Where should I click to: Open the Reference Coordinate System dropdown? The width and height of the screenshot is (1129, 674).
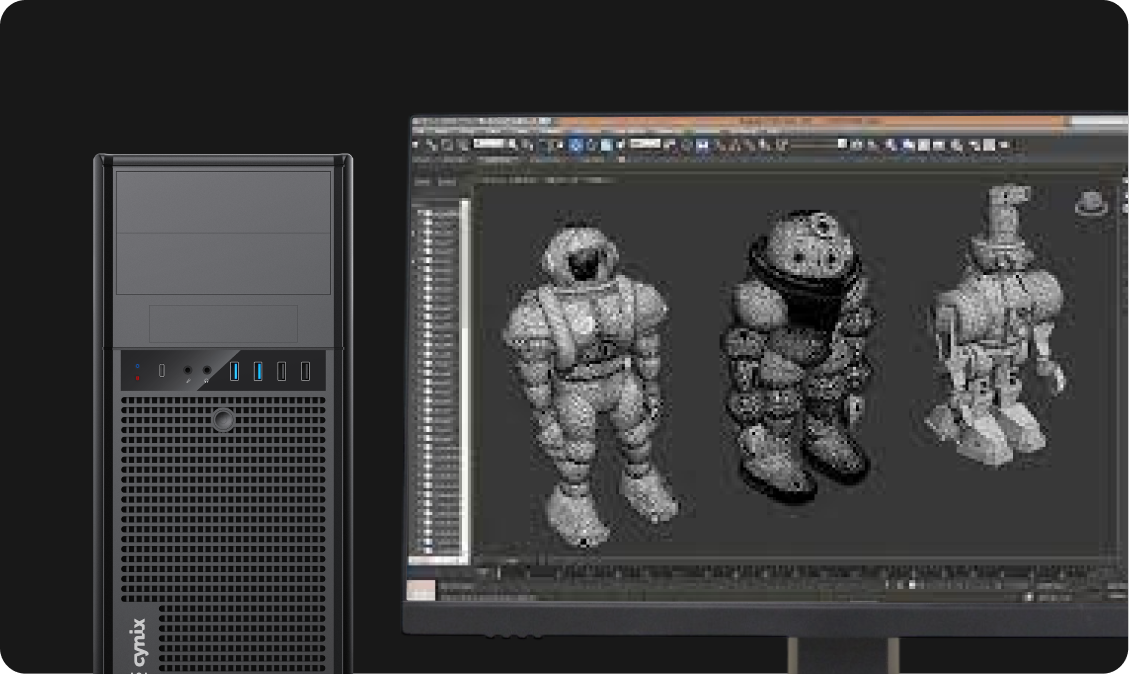click(x=643, y=145)
